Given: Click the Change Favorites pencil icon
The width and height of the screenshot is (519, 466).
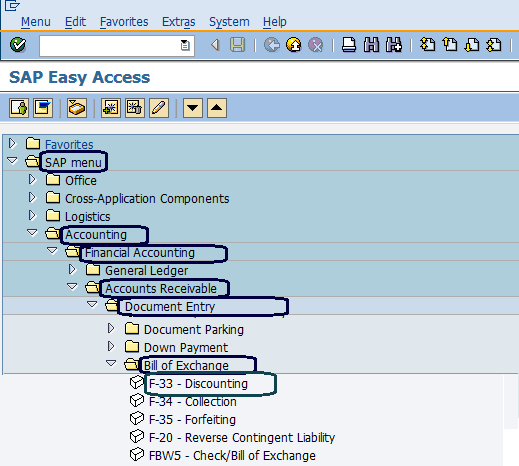Looking at the screenshot, I should pyautogui.click(x=159, y=108).
